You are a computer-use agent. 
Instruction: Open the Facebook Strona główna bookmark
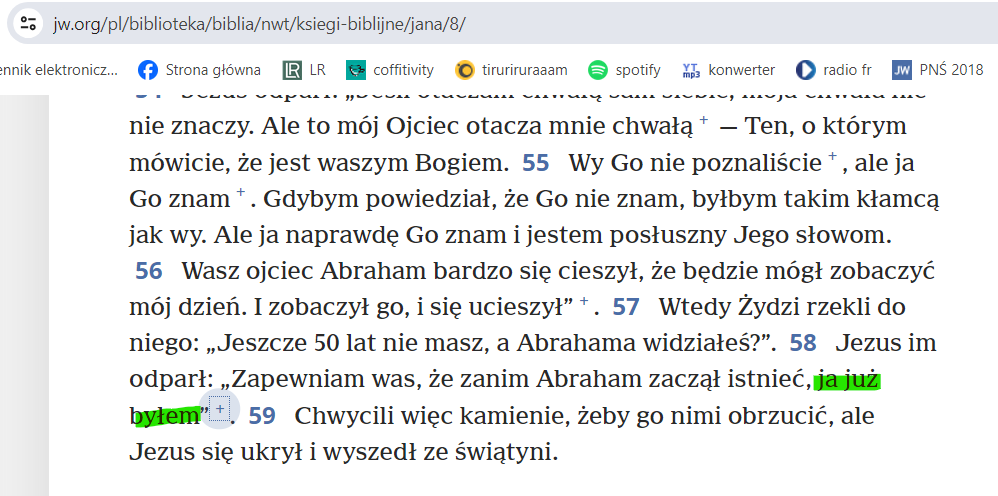pyautogui.click(x=200, y=70)
